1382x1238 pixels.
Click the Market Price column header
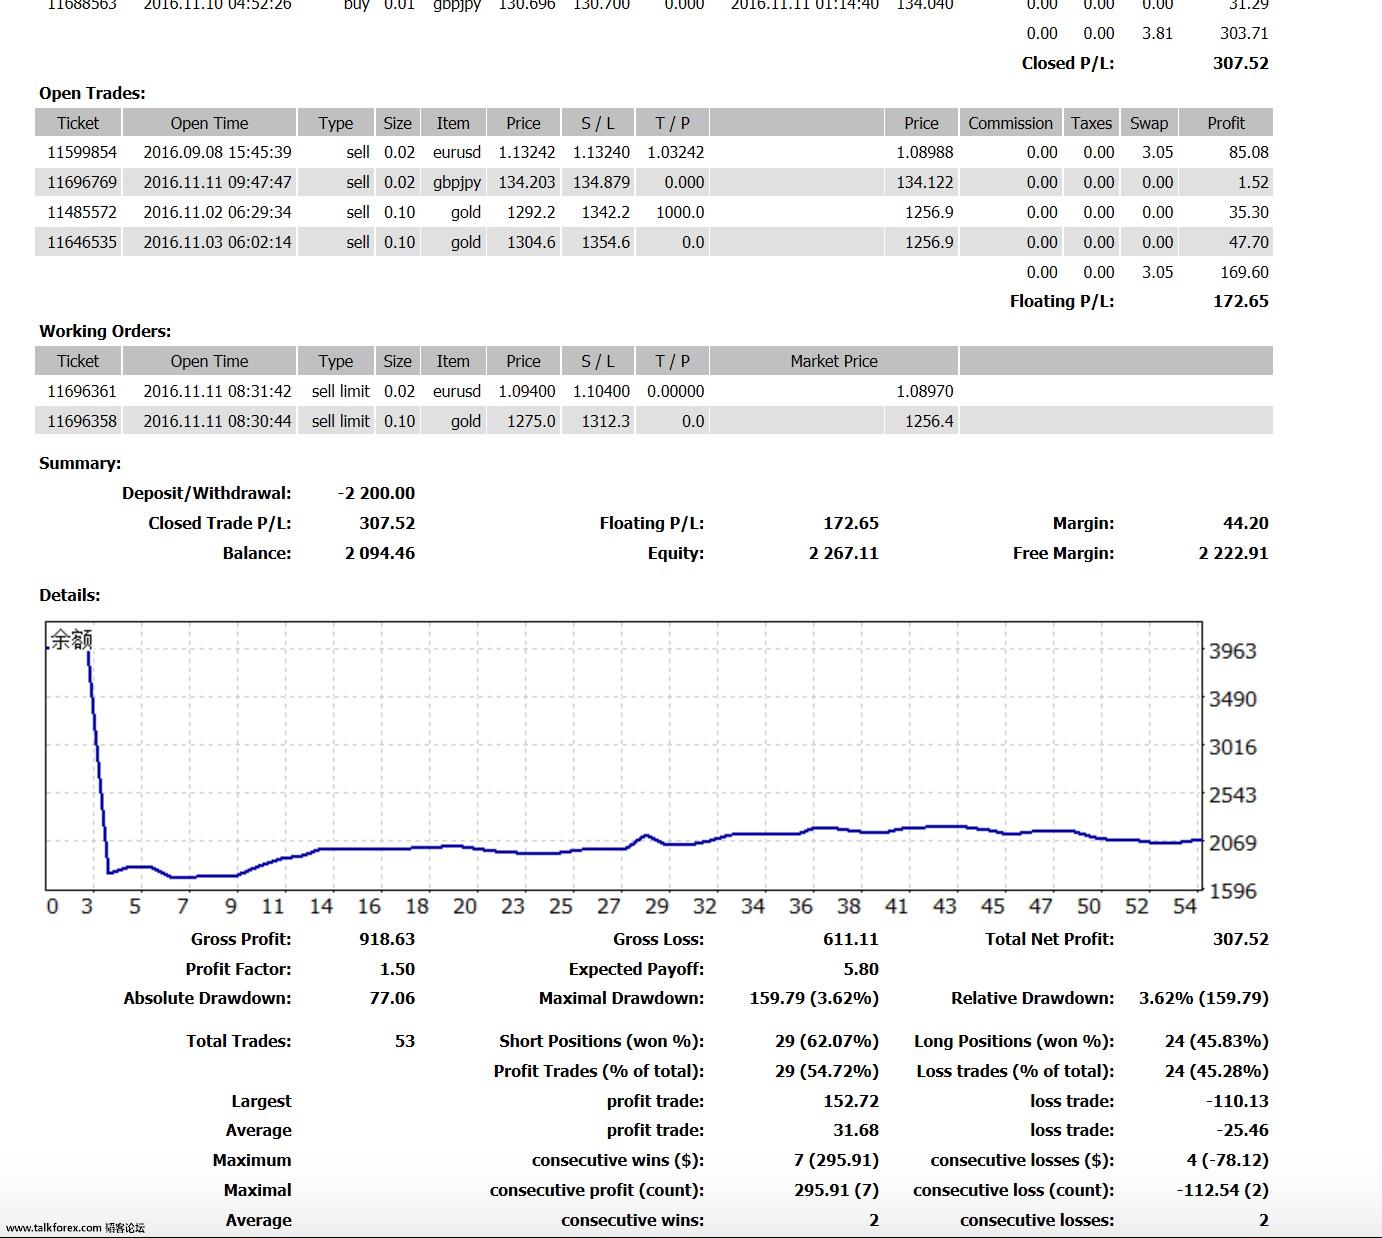click(834, 361)
